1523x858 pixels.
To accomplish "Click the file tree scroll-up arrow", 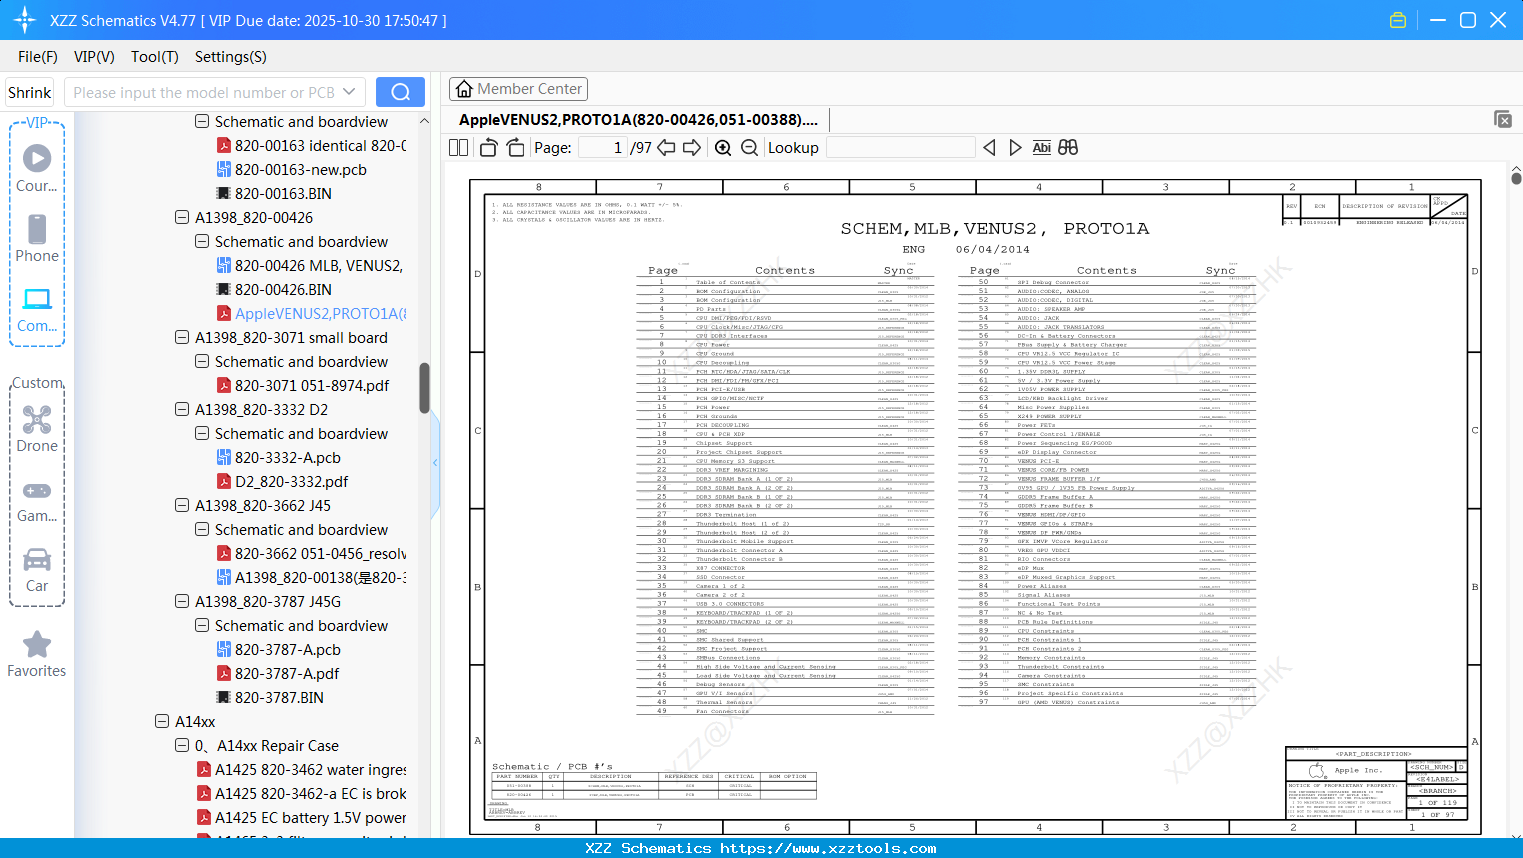I will point(424,121).
